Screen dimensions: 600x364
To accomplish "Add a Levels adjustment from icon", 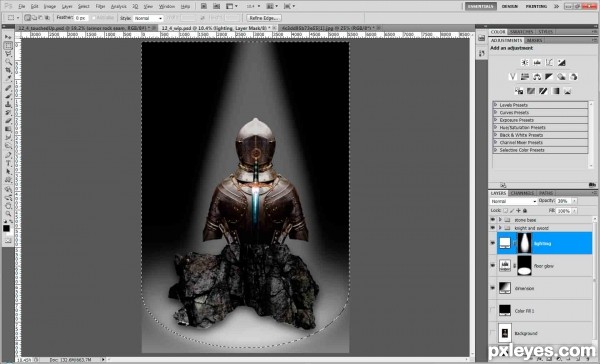I will coord(537,62).
